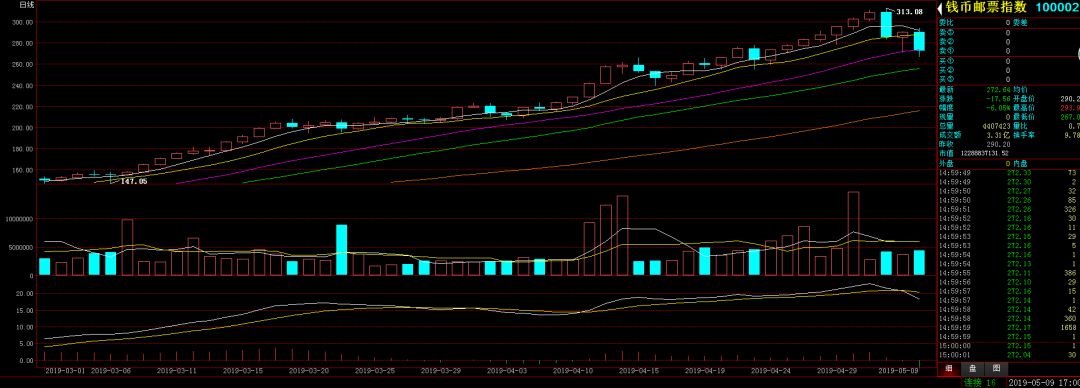Click the 钱币邮票指数 index title

[x=986, y=8]
